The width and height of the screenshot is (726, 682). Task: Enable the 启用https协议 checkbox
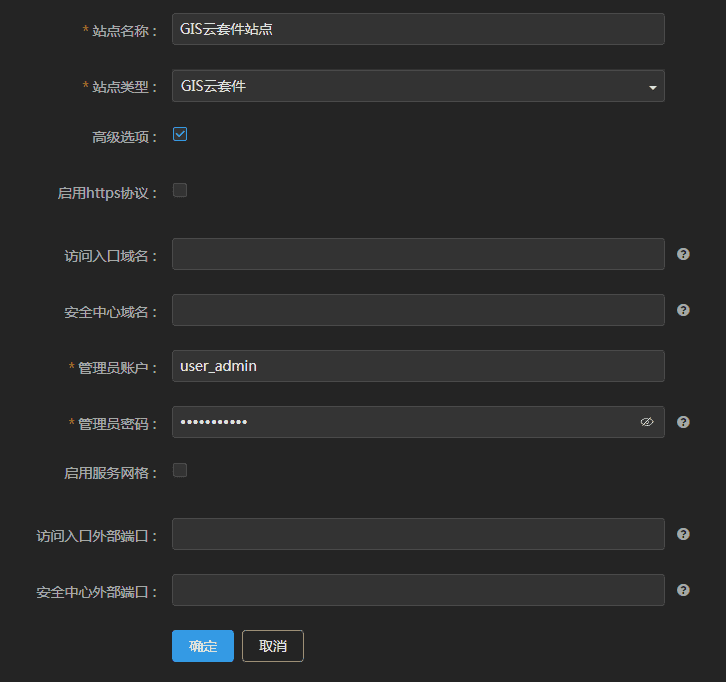coord(180,190)
